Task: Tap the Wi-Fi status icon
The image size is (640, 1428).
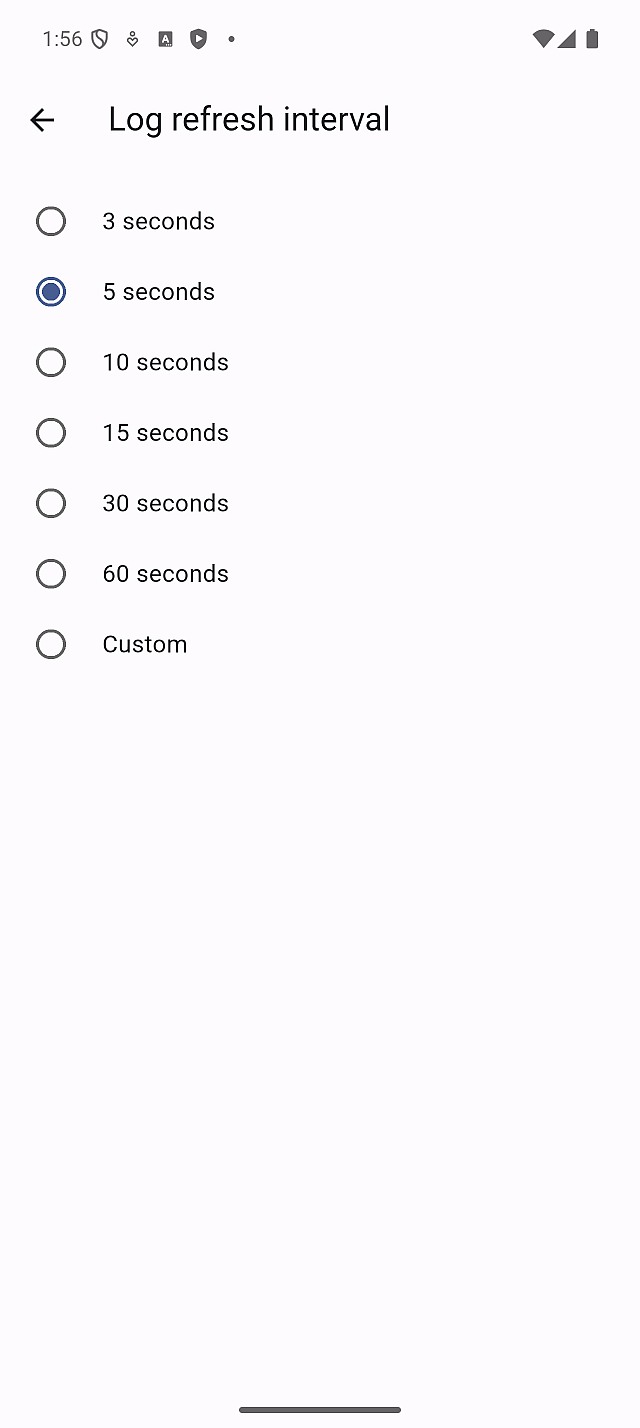Action: (x=543, y=39)
